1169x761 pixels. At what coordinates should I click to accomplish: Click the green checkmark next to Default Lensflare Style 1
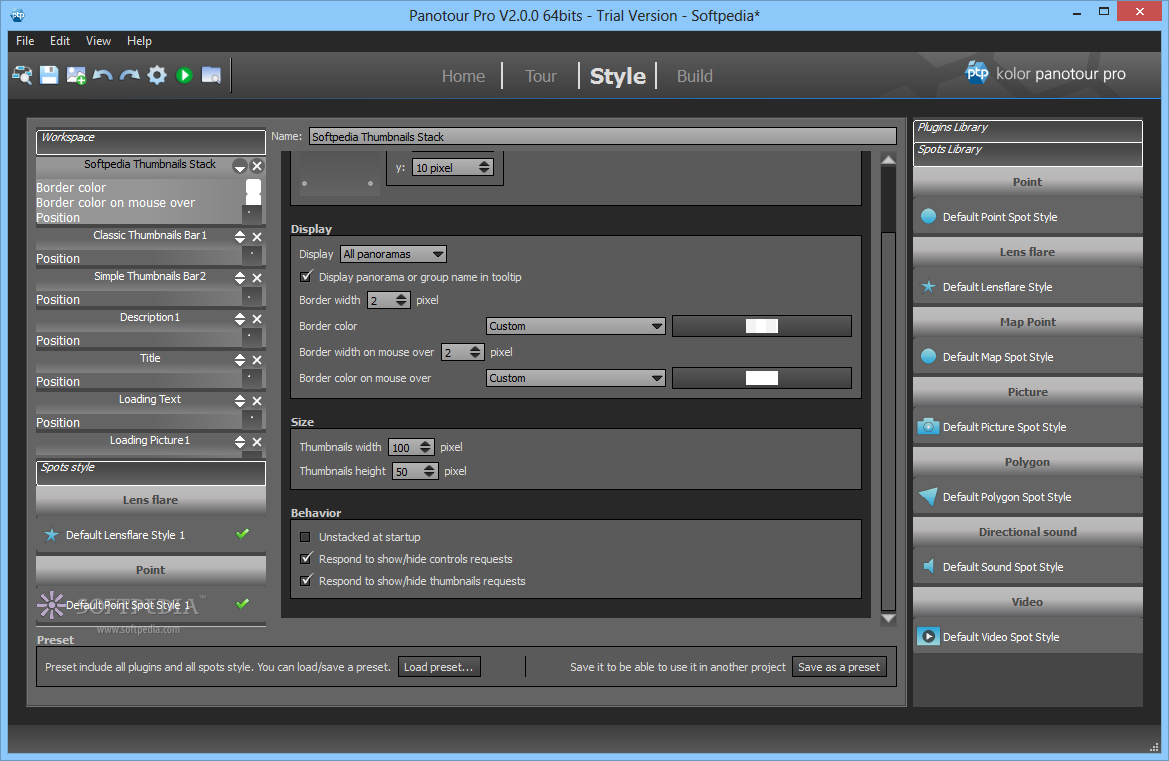[242, 534]
